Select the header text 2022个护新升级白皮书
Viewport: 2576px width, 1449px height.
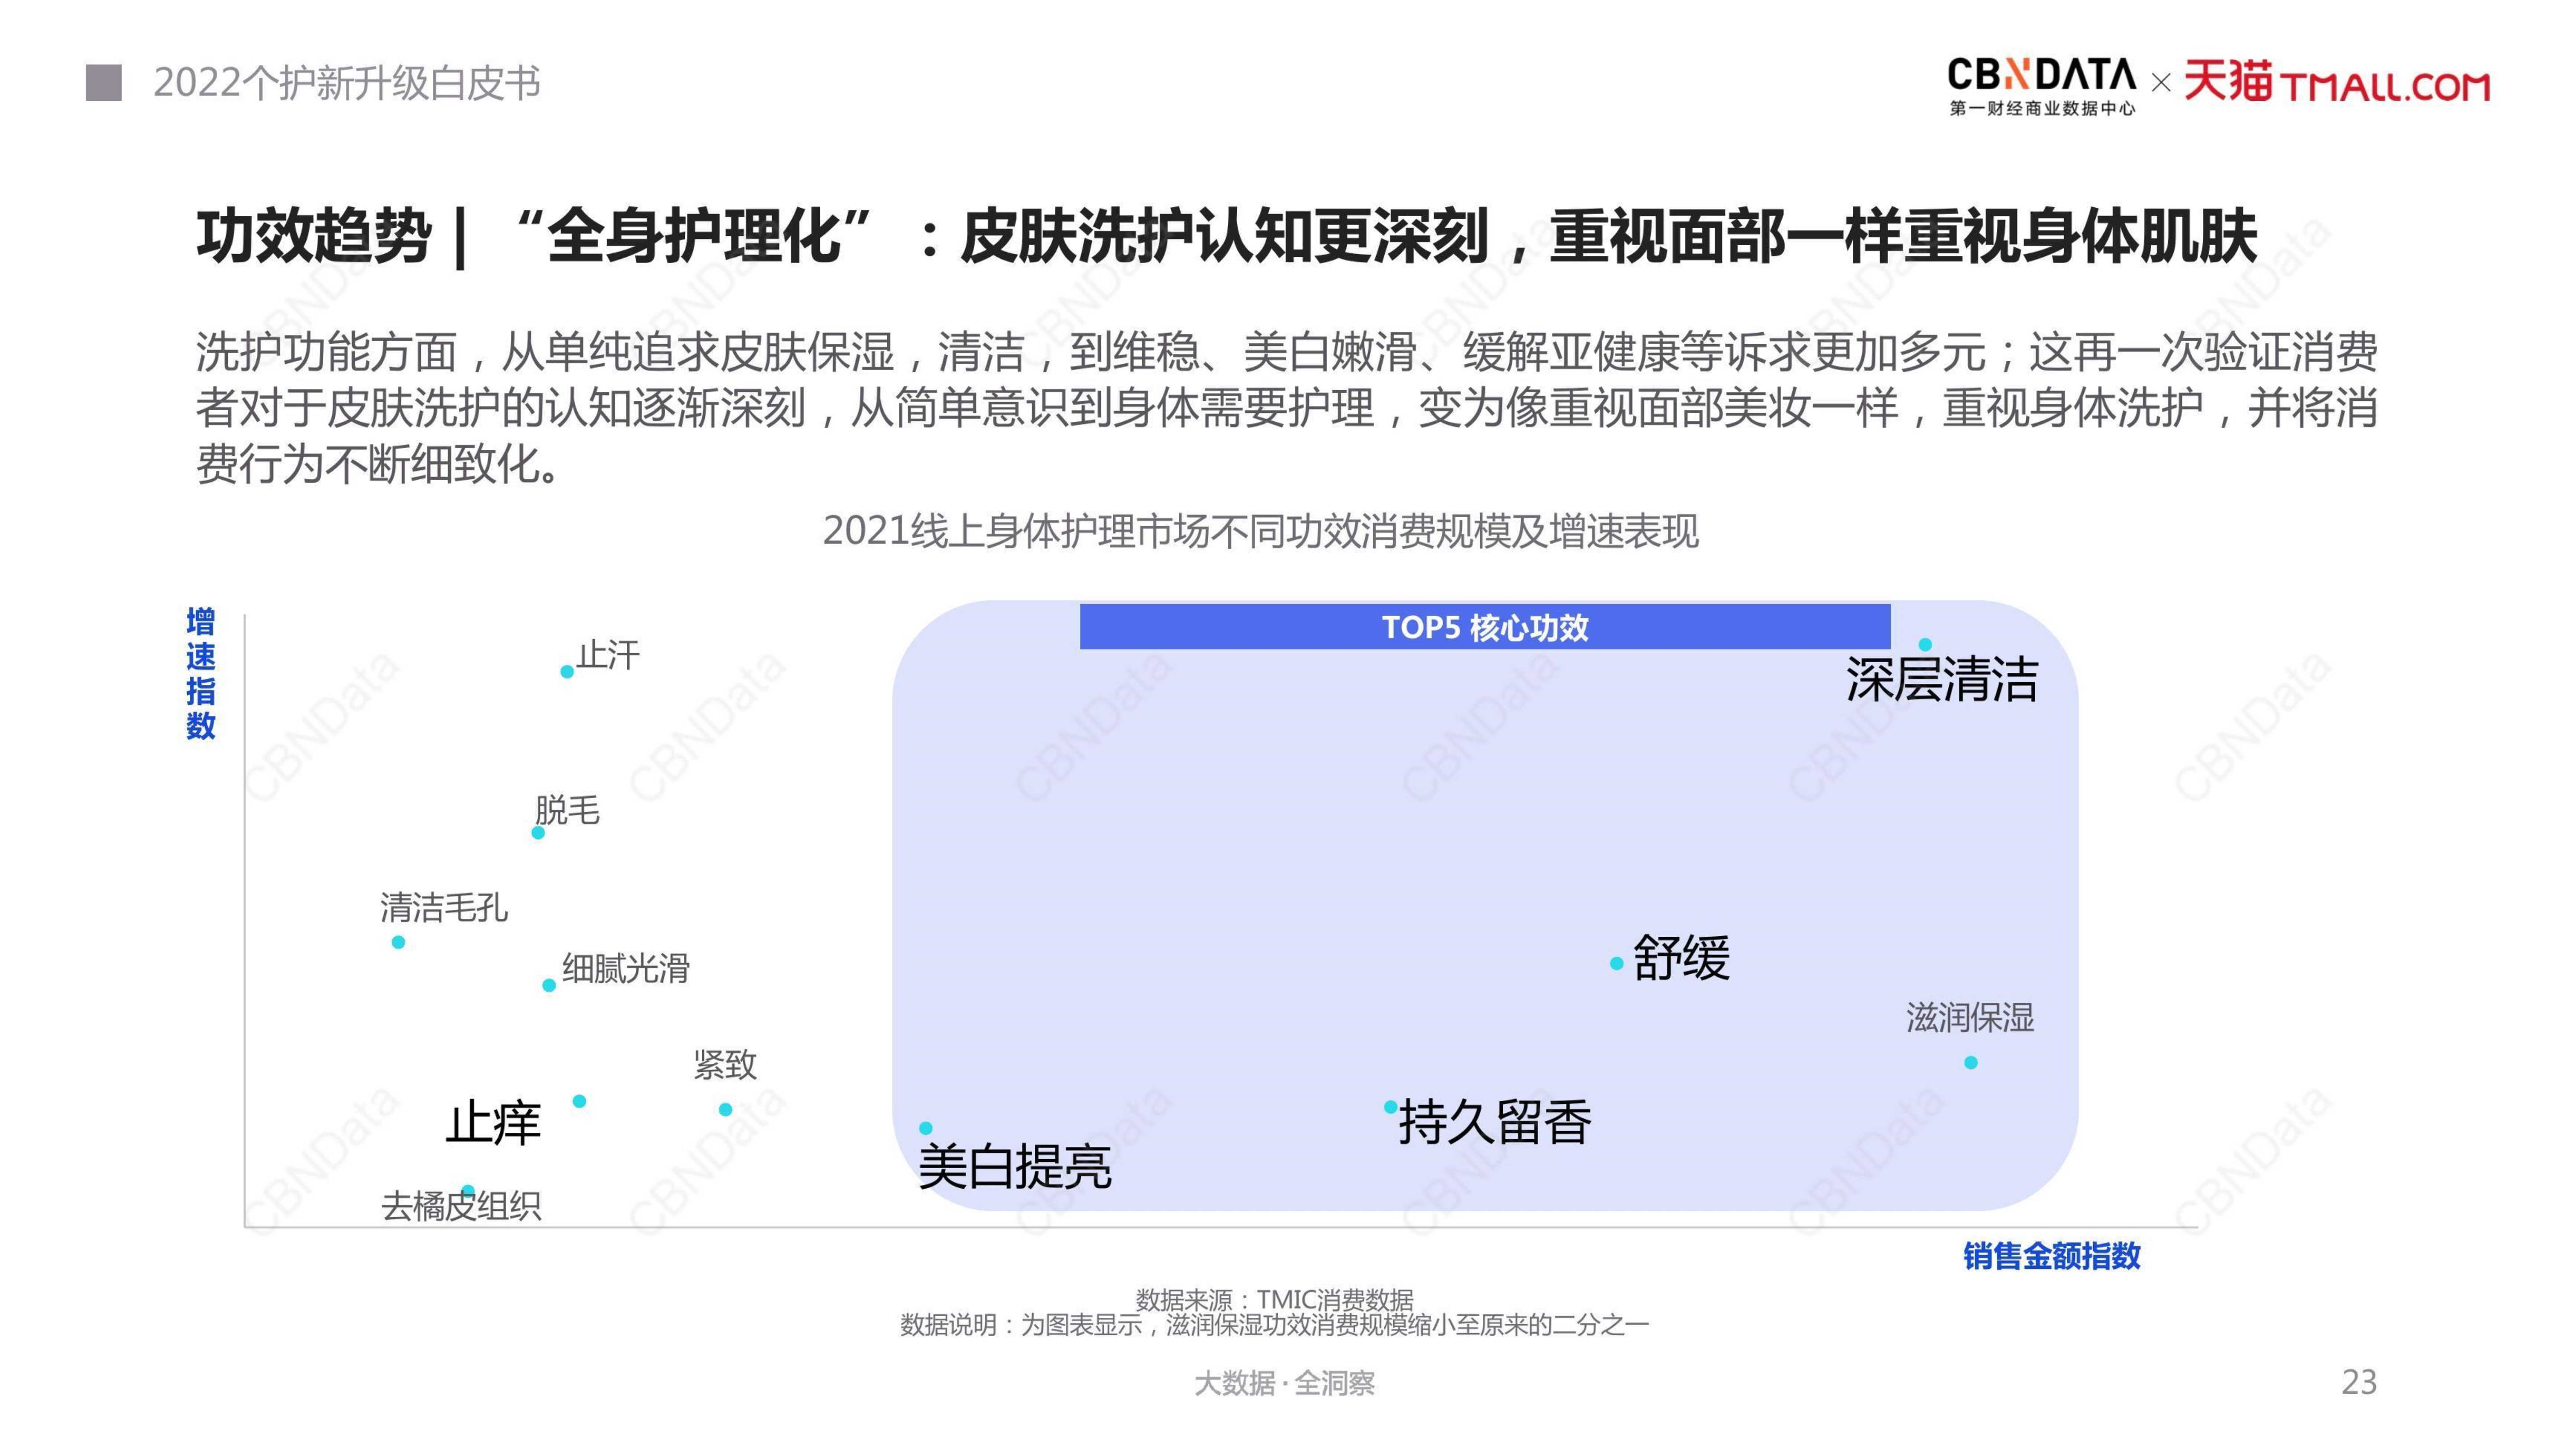pyautogui.click(x=347, y=83)
